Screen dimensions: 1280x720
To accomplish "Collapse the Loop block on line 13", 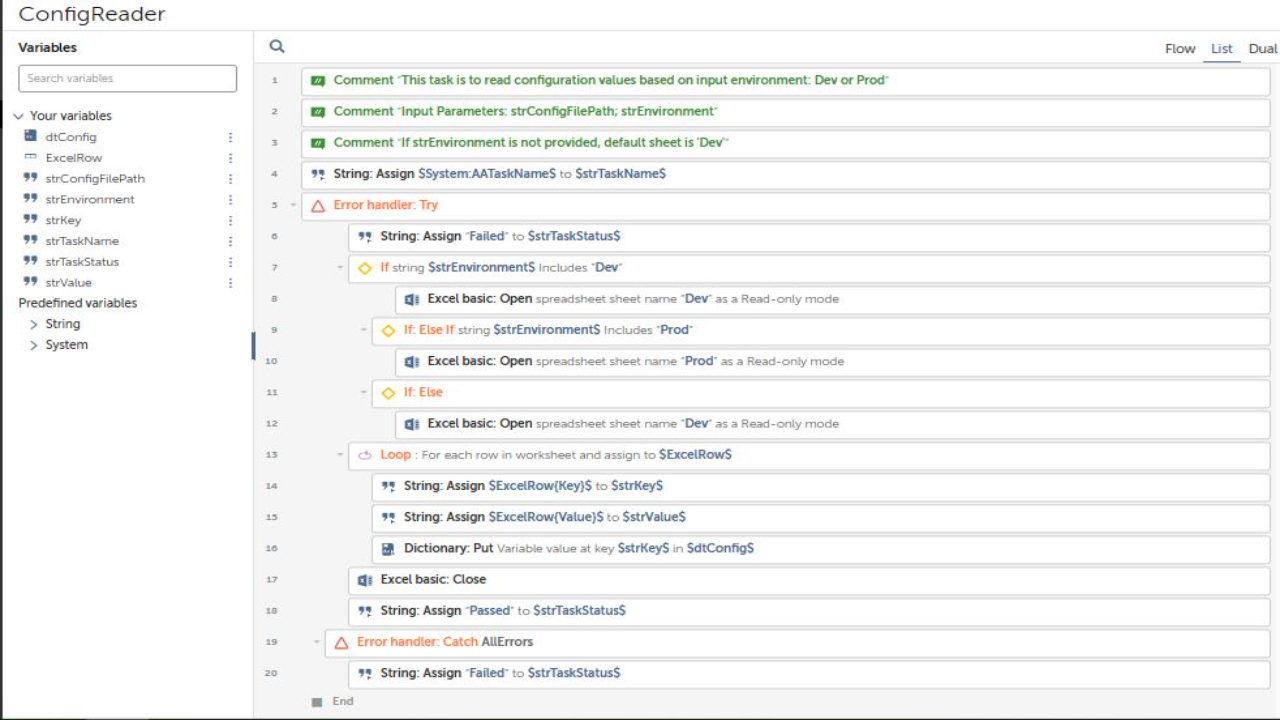I will click(x=341, y=455).
